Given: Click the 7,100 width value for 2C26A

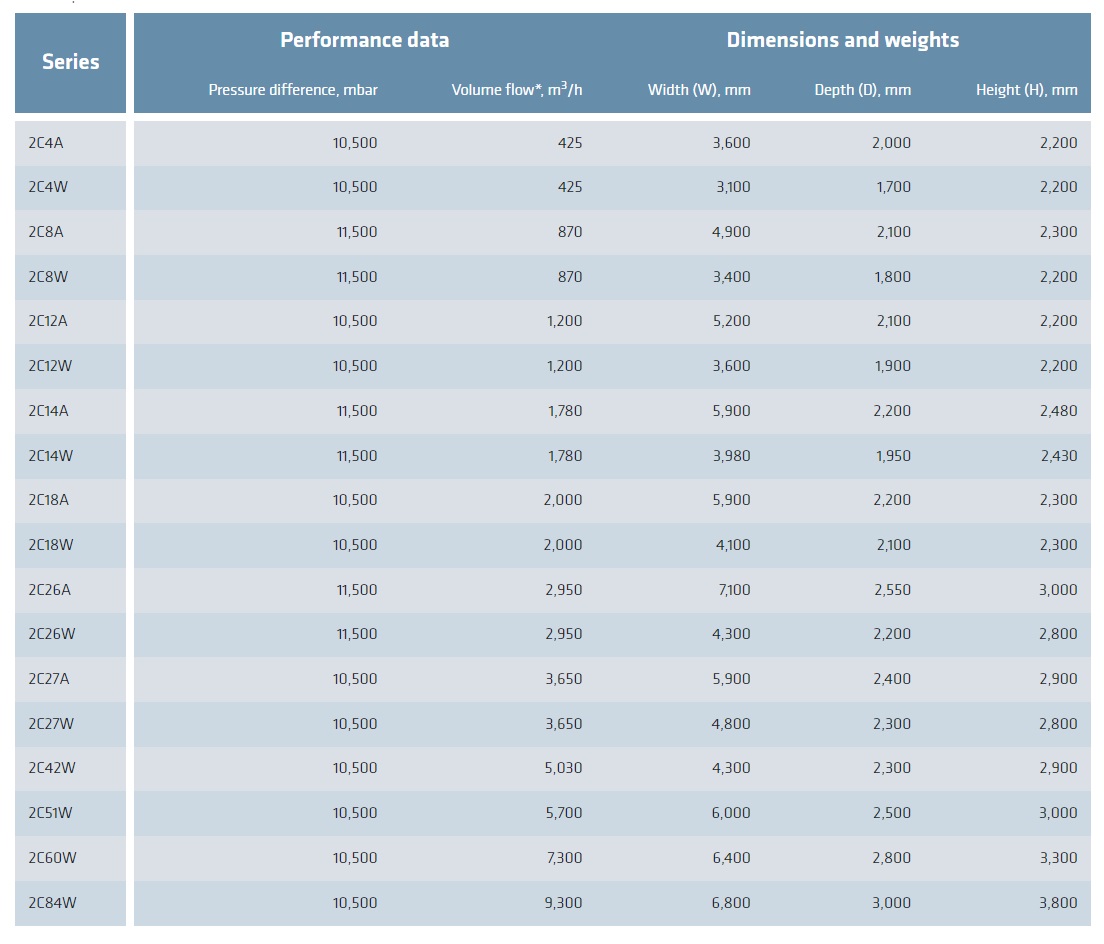Looking at the screenshot, I should [733, 590].
